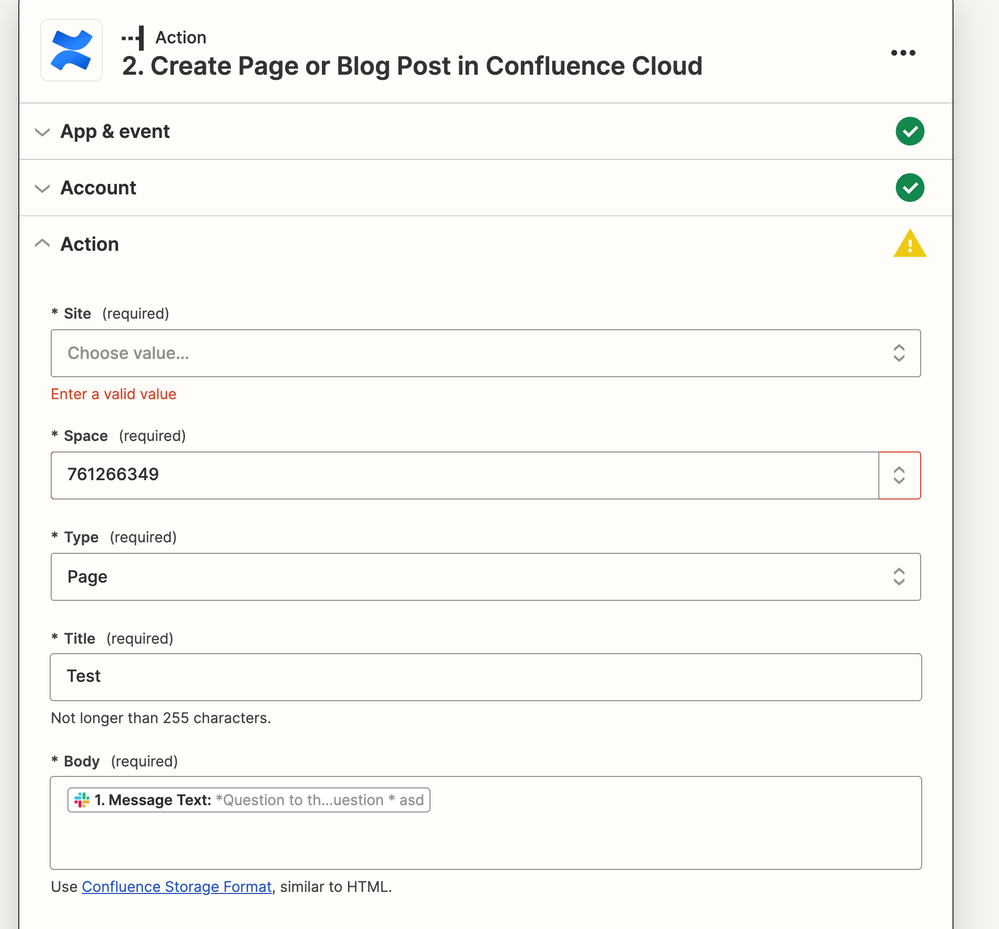Viewport: 999px width, 929px height.
Task: Open Space dropdown arrows button
Action: click(x=899, y=475)
